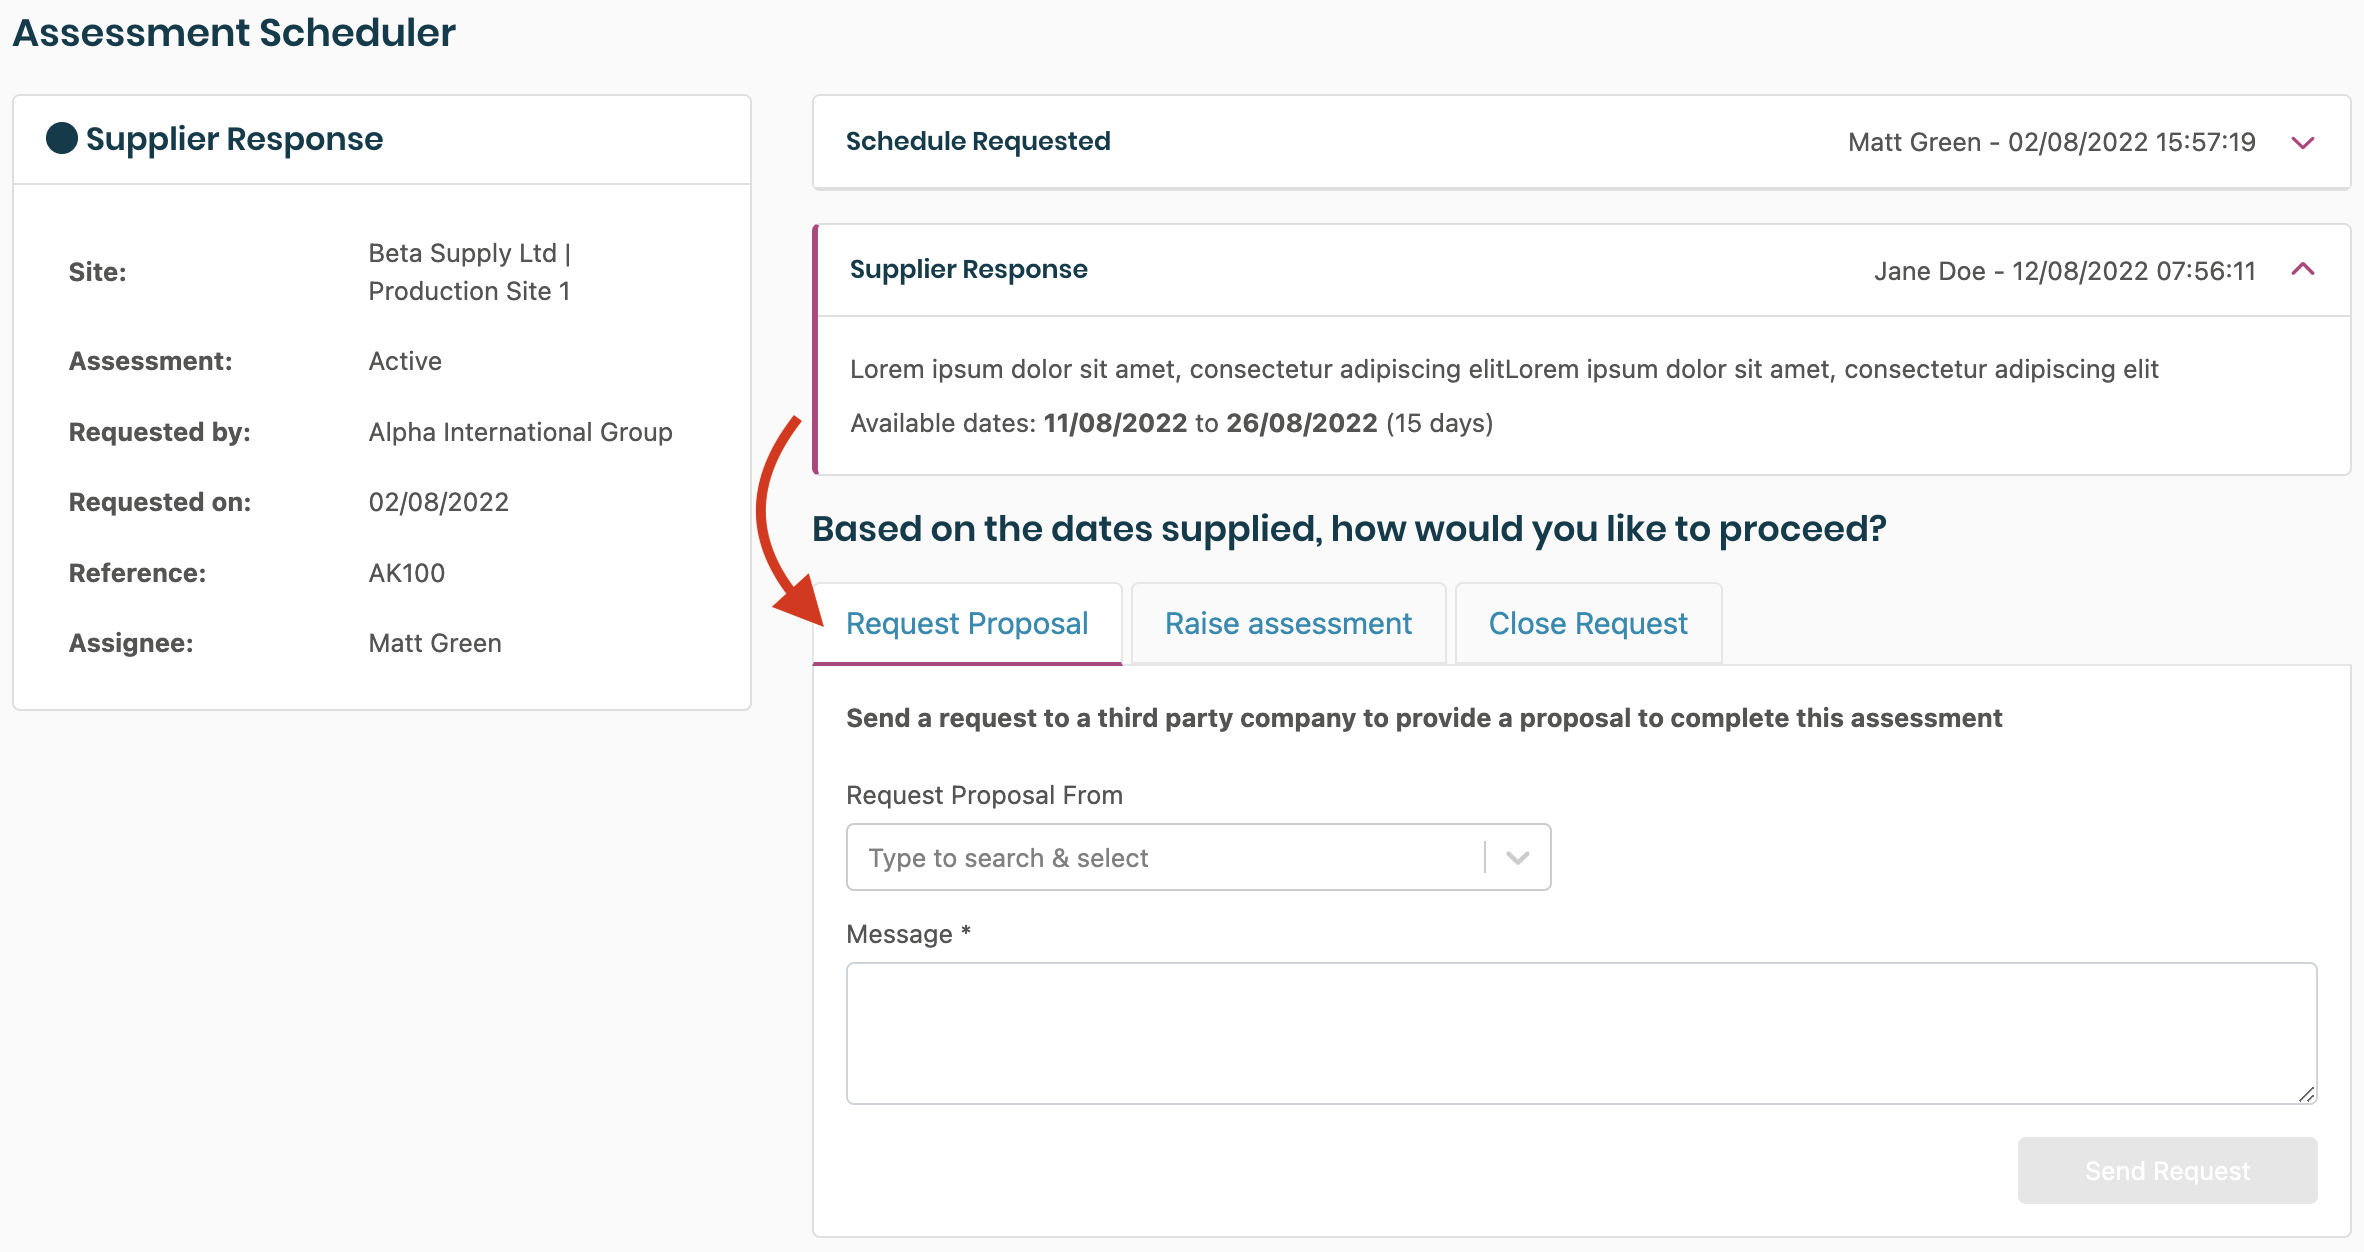Click the Schedule Requested header title
2364x1252 pixels.
point(978,142)
